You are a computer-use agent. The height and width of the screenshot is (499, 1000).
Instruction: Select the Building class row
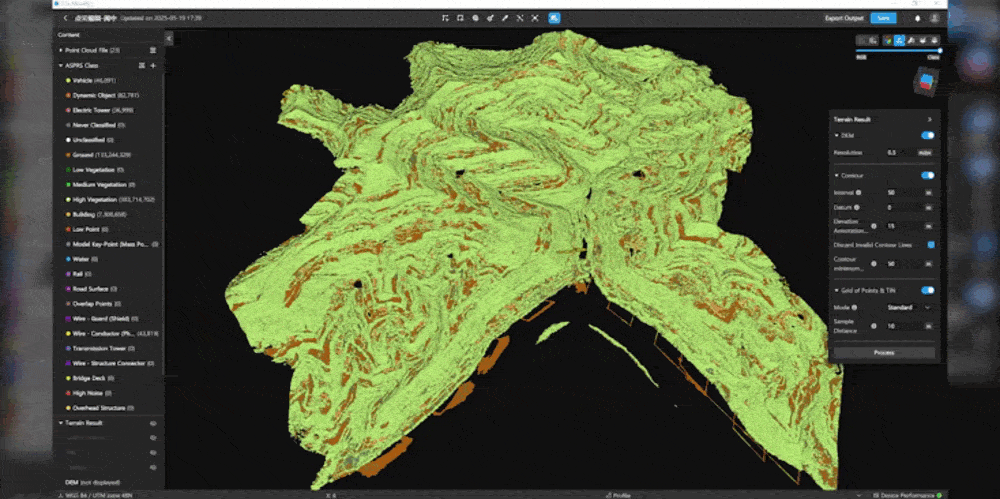pyautogui.click(x=107, y=214)
